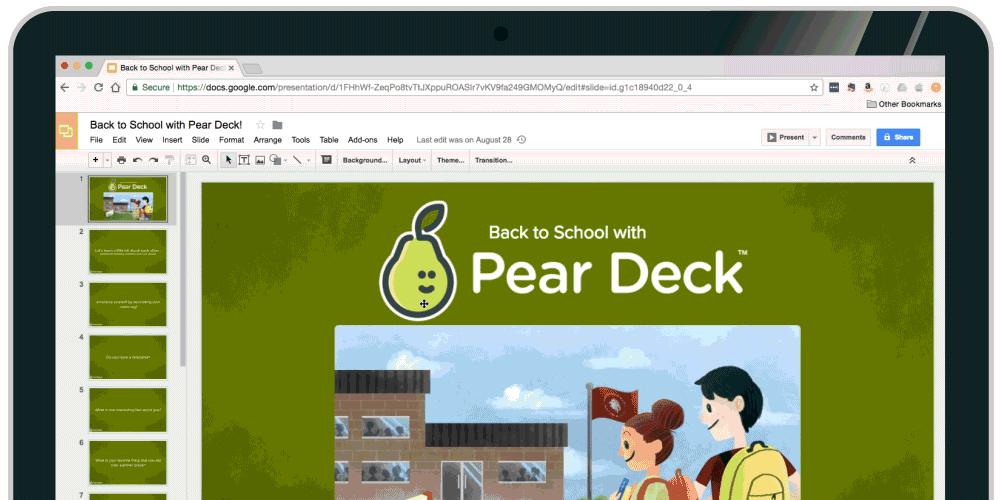Select slide 6 thumbnail
This screenshot has width=1000, height=500.
click(x=128, y=464)
